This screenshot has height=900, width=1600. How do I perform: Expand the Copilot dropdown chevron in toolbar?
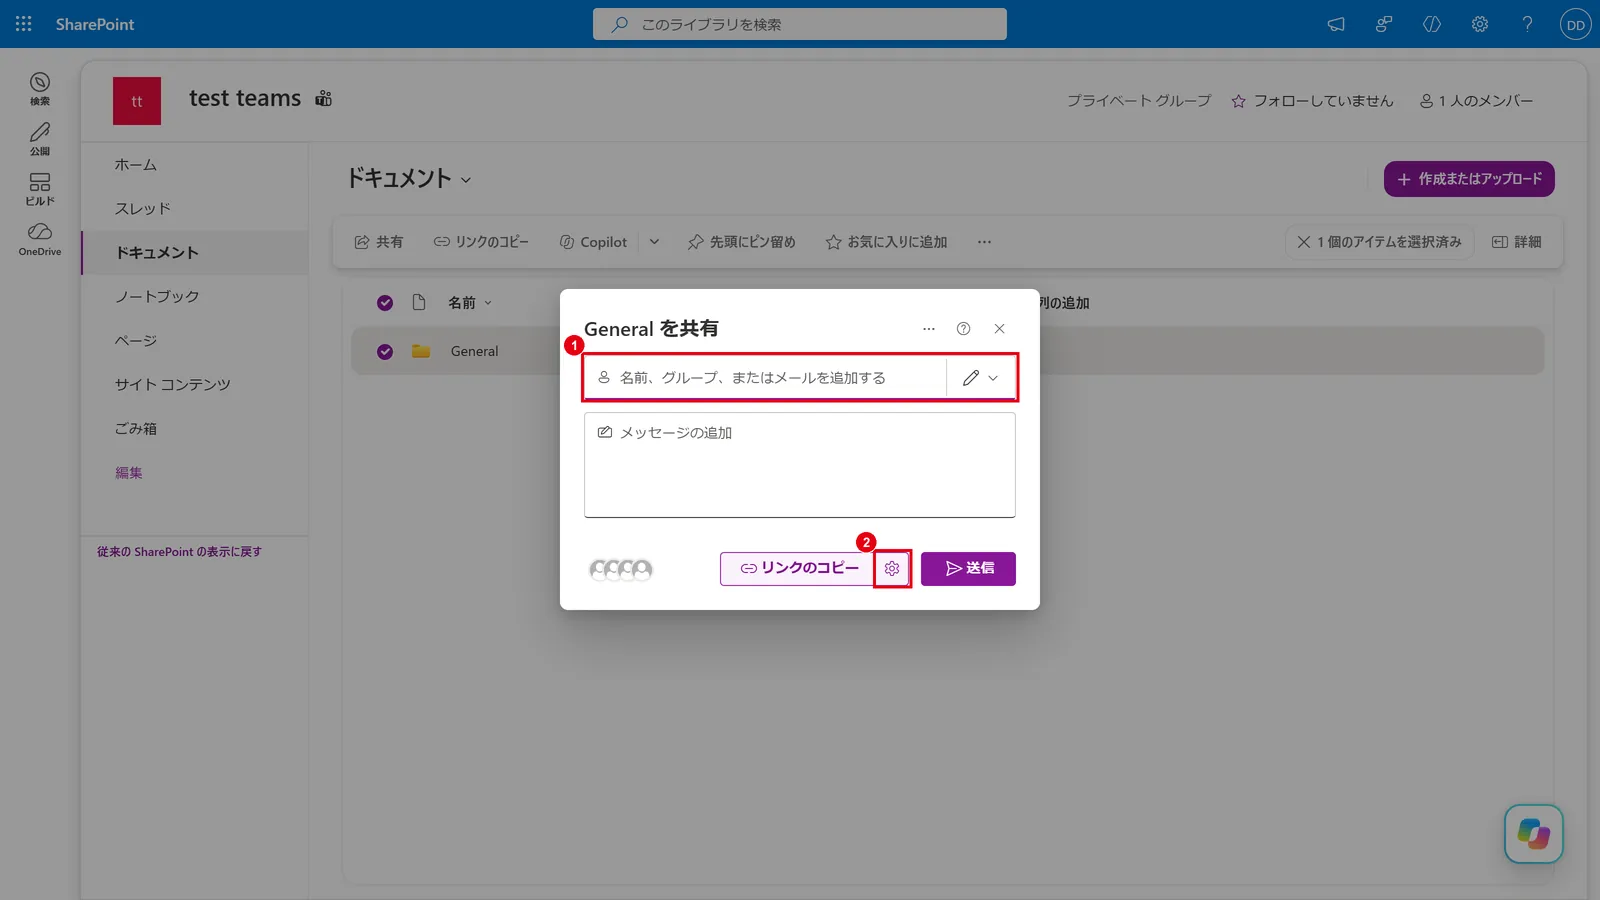(x=654, y=242)
